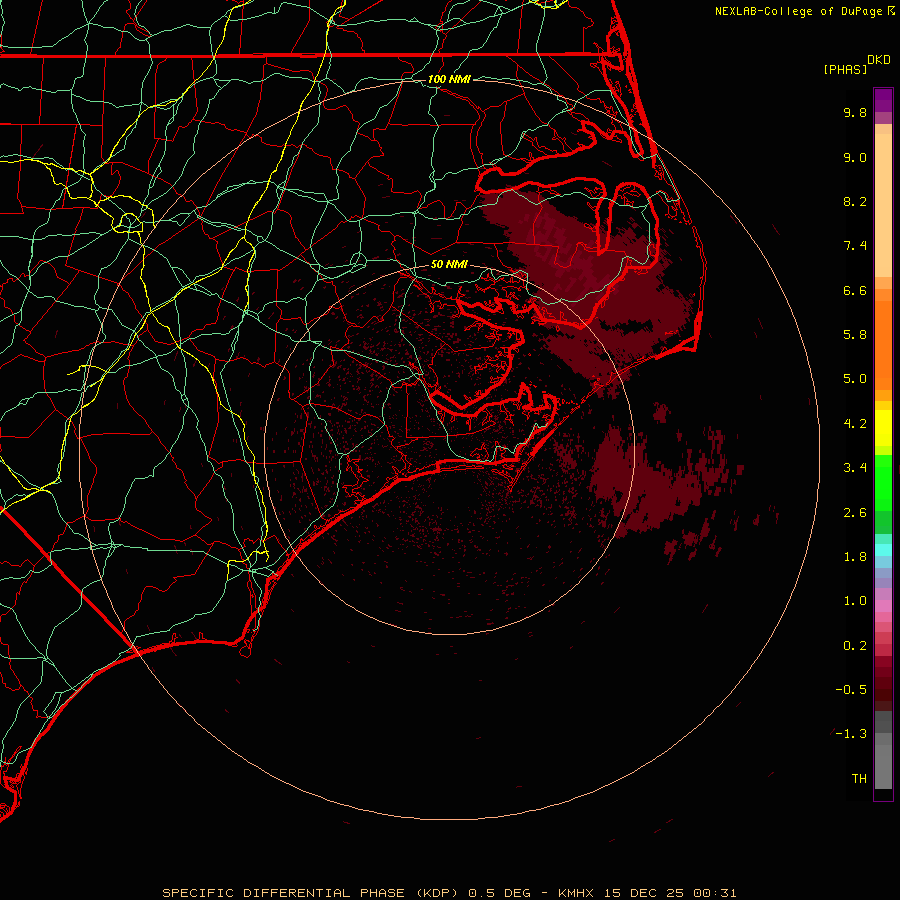
Task: Click the 4.2 legend label
Action: (855, 424)
